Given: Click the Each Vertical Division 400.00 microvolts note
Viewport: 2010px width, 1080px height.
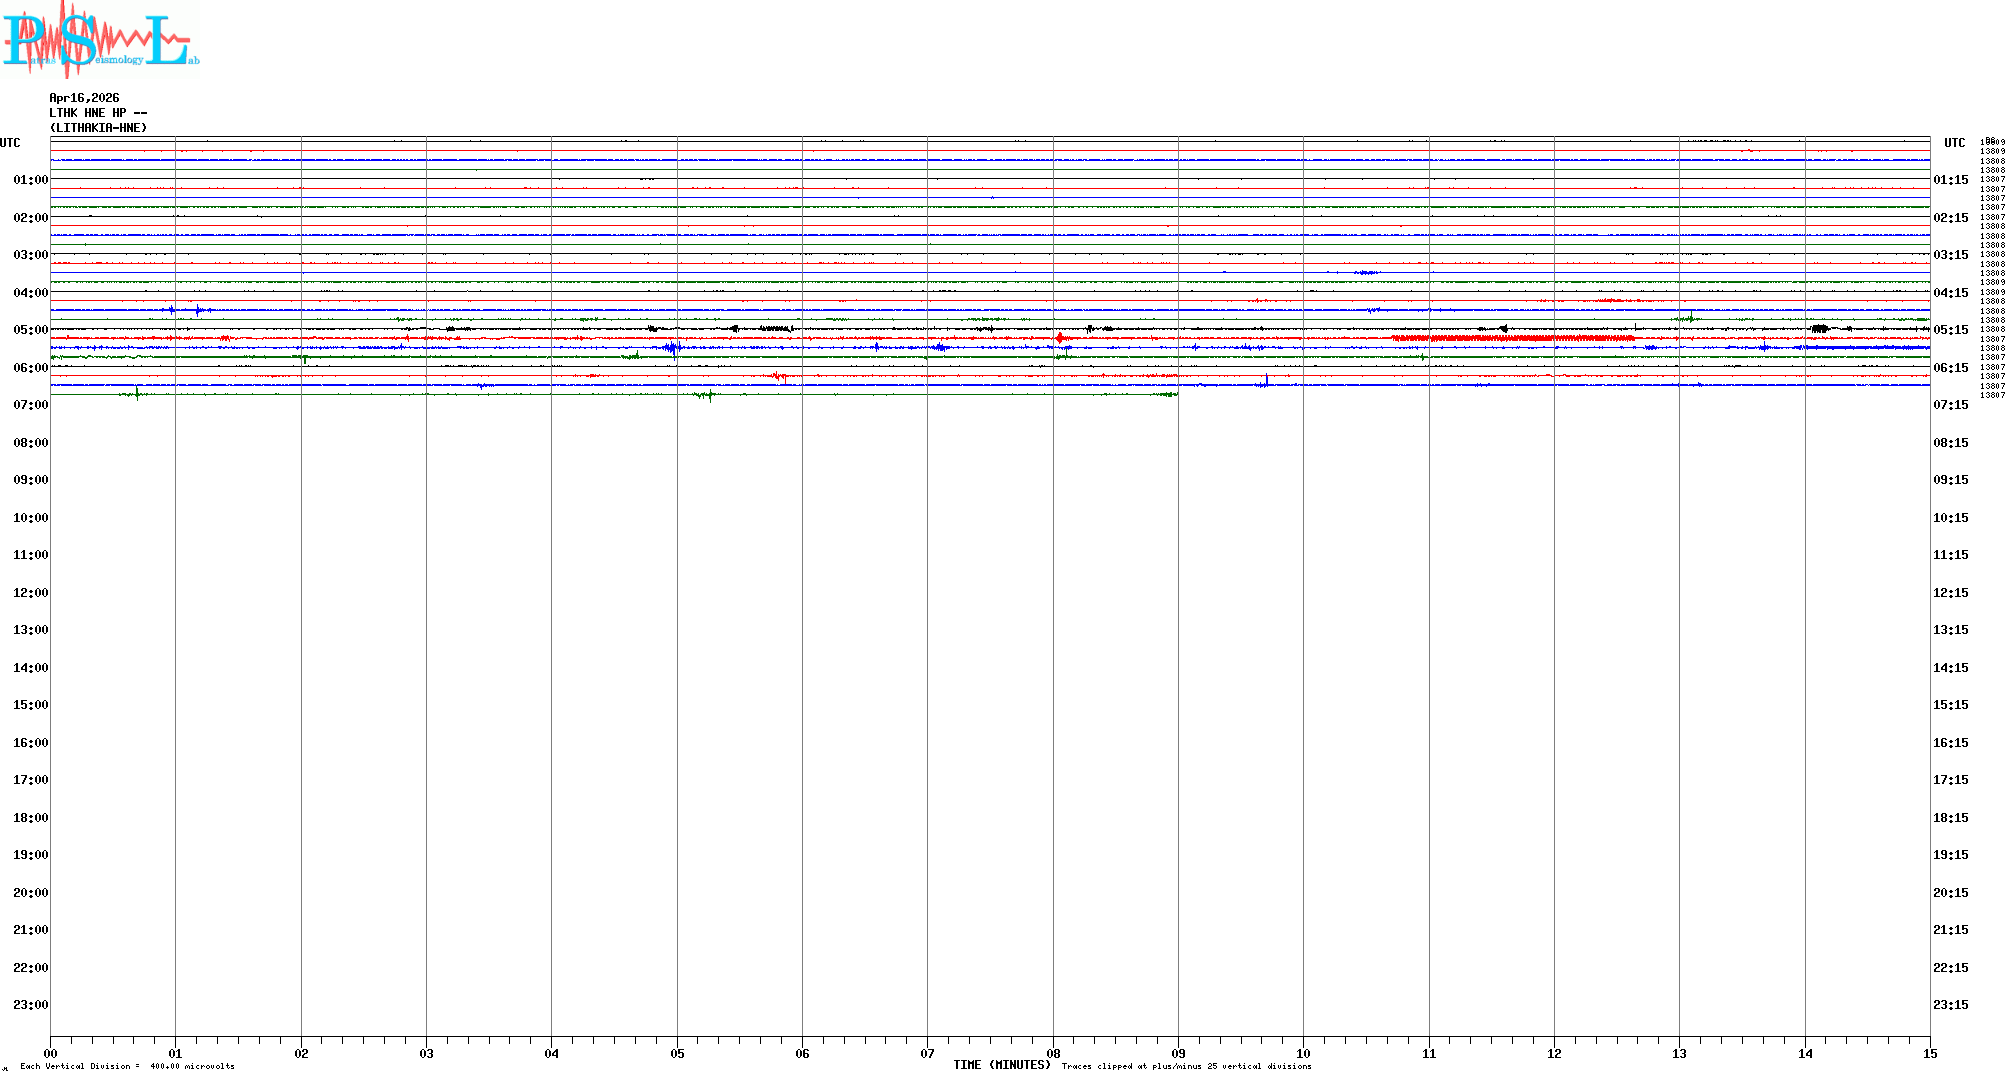Looking at the screenshot, I should point(127,1067).
